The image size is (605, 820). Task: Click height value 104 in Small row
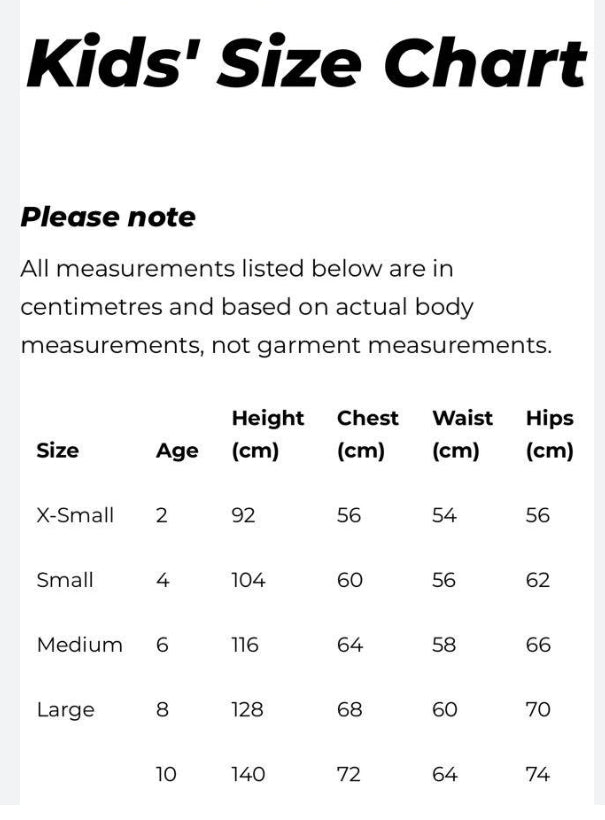pos(248,580)
